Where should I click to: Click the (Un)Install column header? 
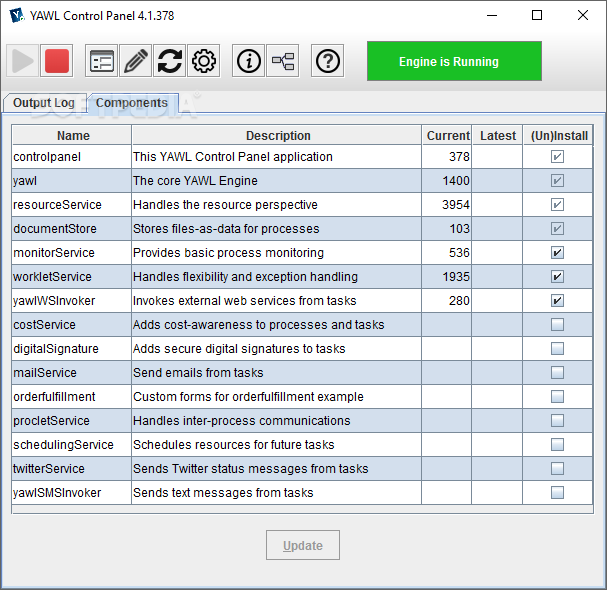point(558,135)
